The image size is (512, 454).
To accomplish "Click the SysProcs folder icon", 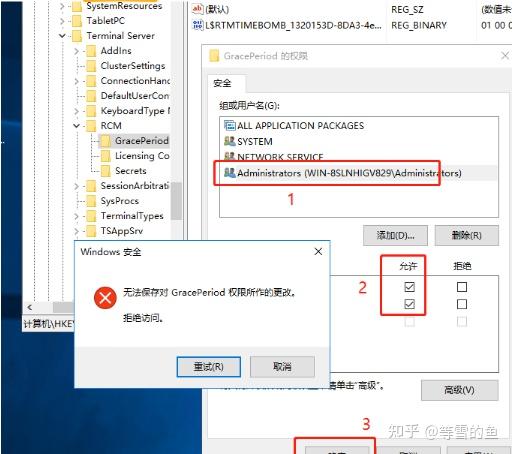I will (91, 201).
